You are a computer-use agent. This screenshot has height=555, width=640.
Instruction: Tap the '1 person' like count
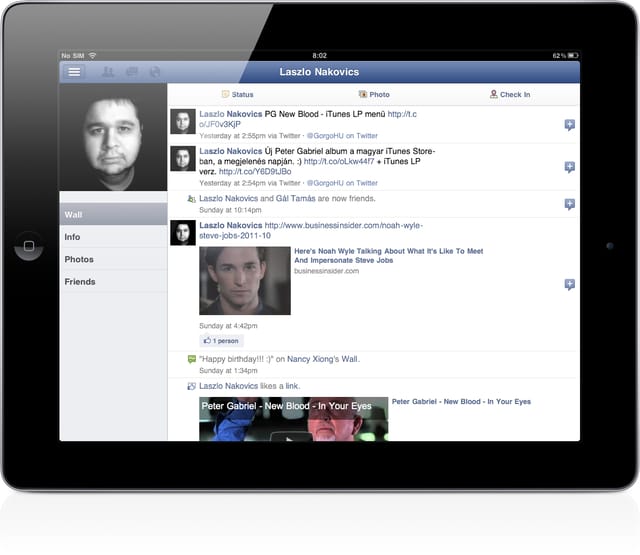tap(221, 341)
